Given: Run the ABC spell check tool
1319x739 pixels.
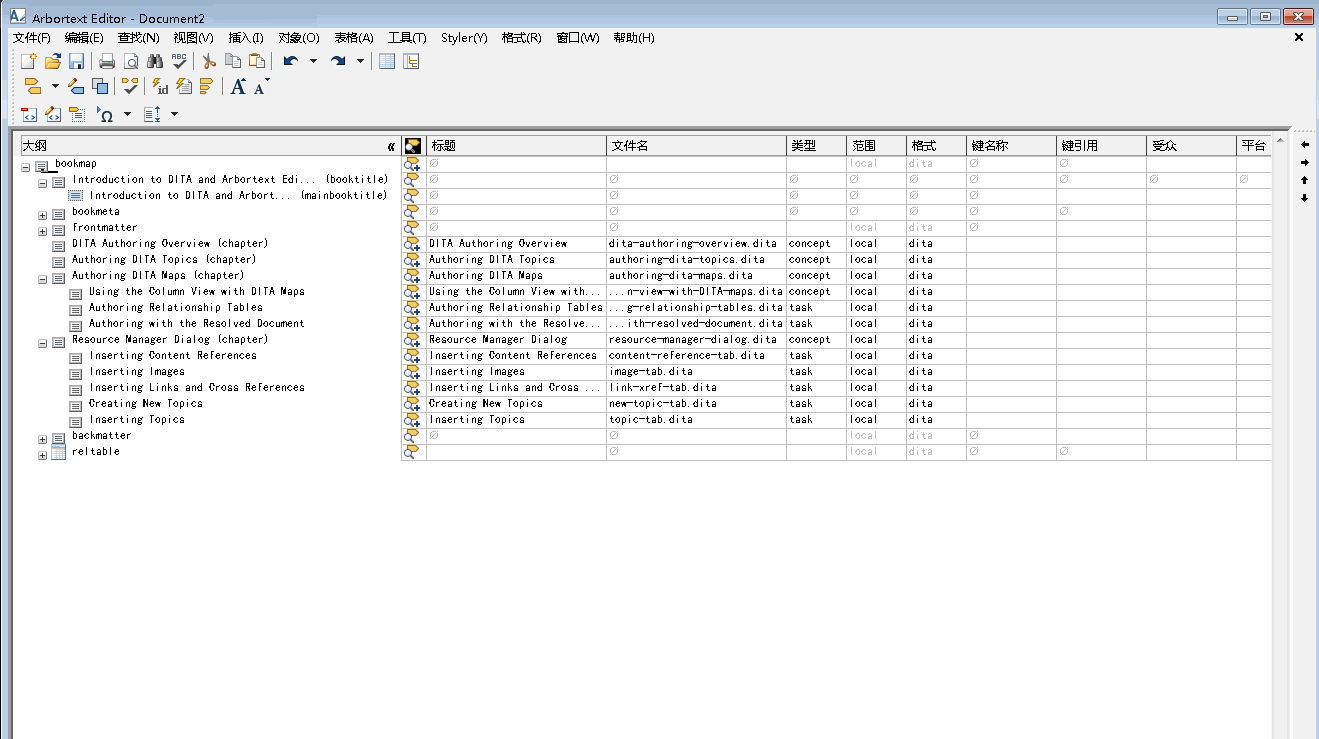Looking at the screenshot, I should pos(179,61).
